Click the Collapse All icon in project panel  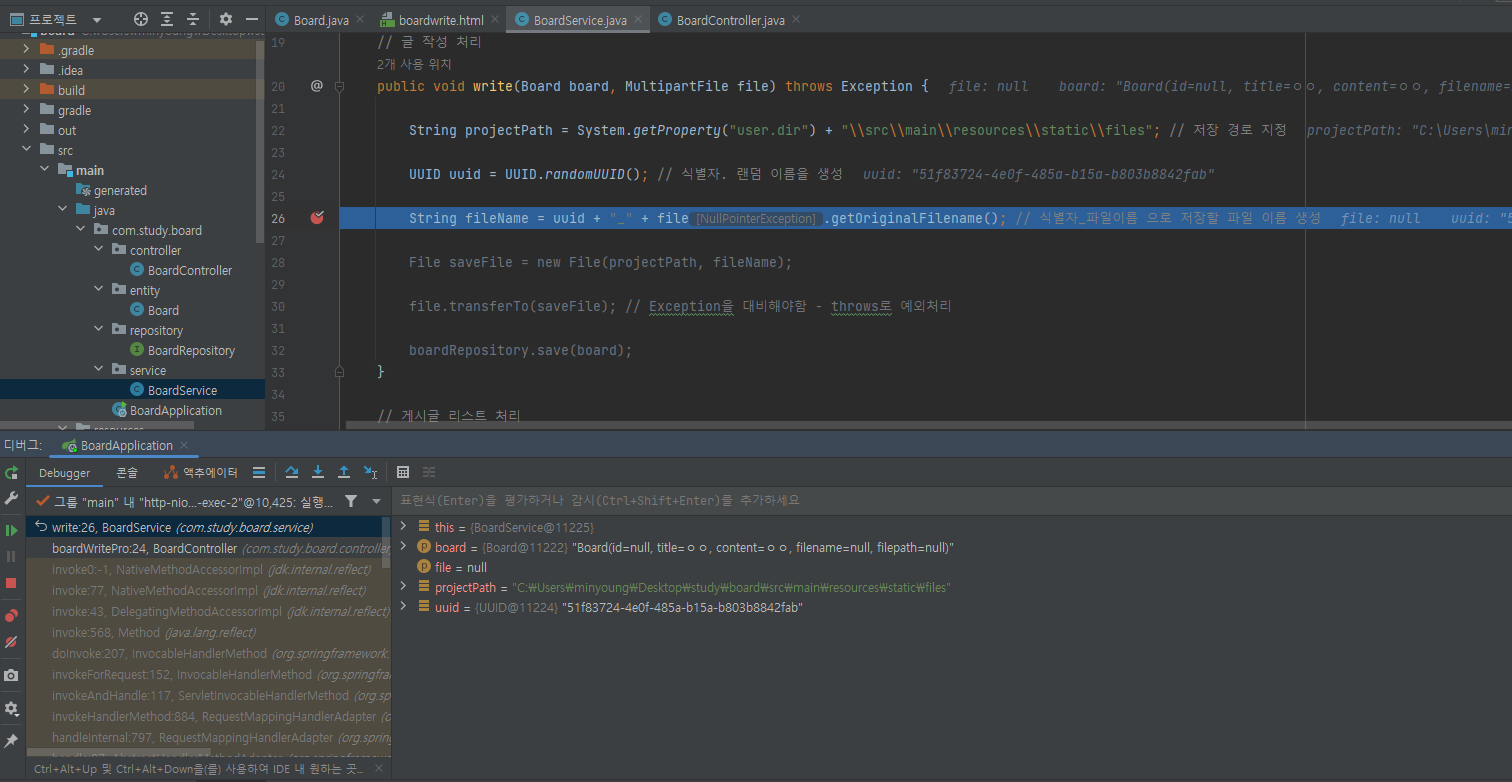193,19
